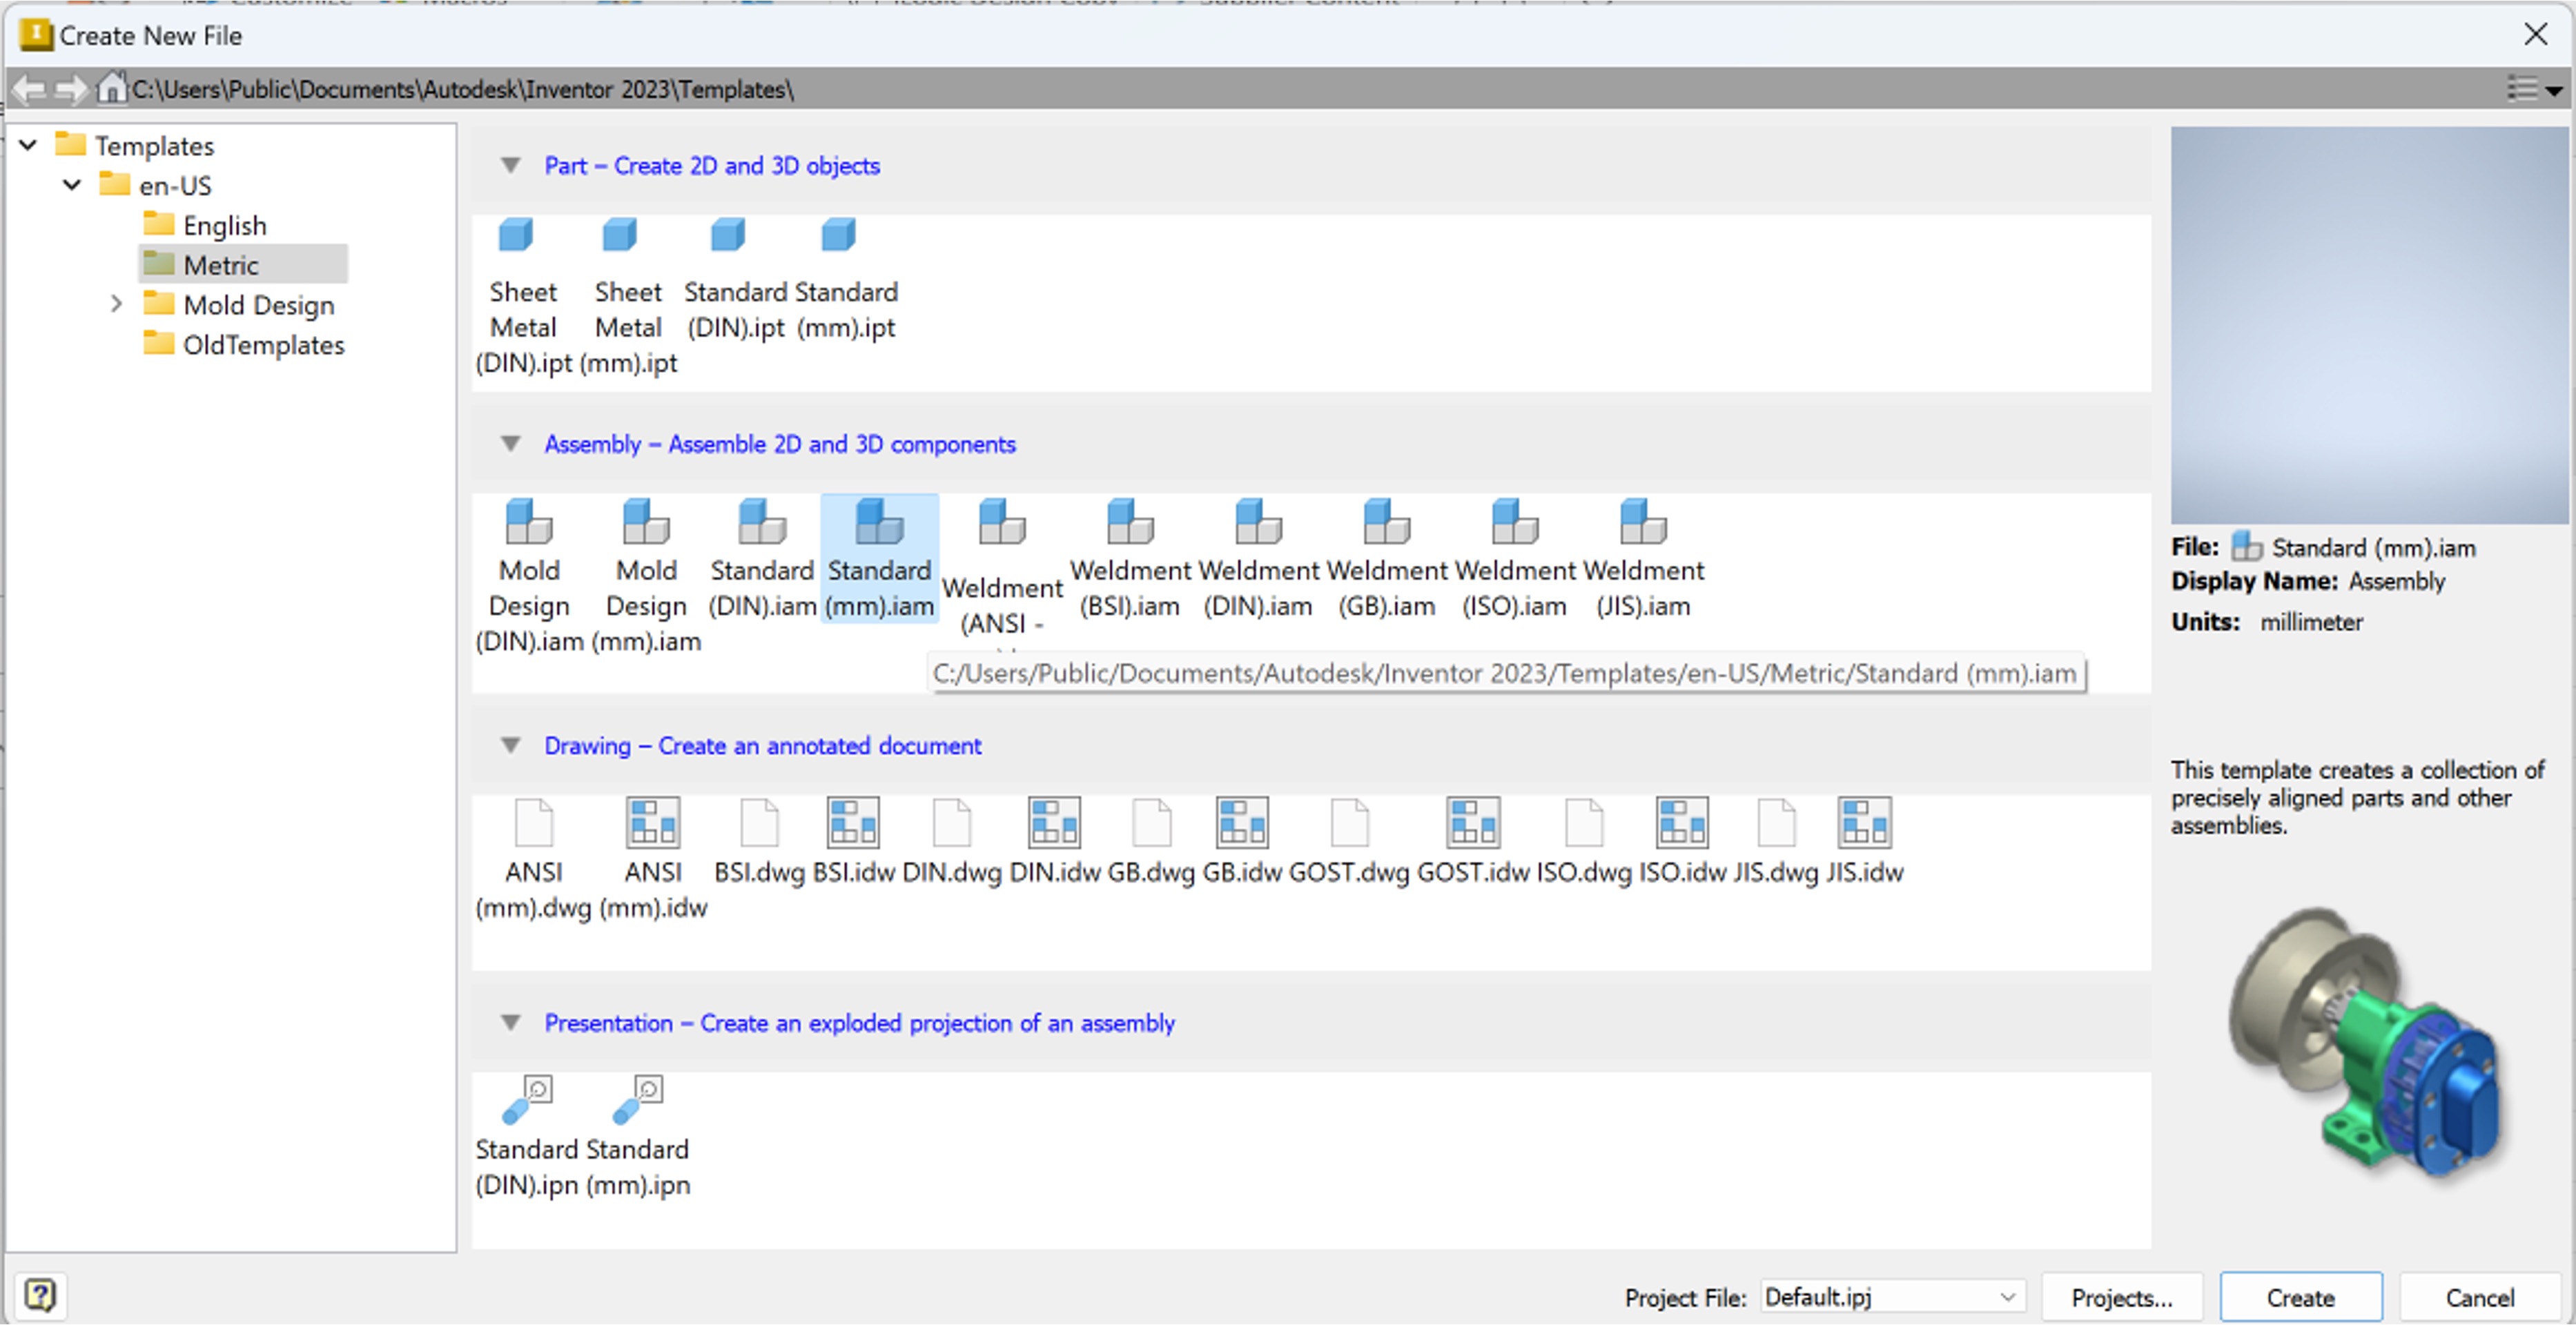The image size is (2576, 1325).
Task: Collapse the en-US tree node
Action: pos(72,185)
